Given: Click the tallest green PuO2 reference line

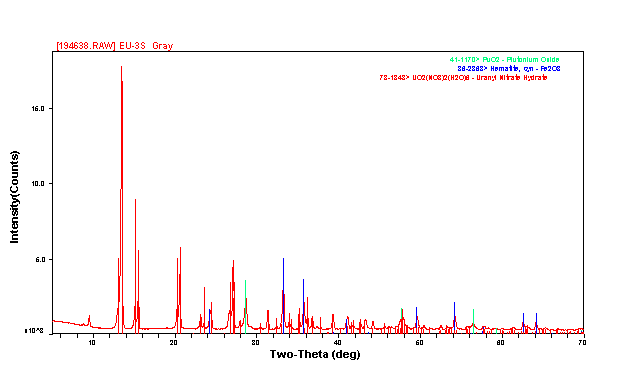Looking at the screenshot, I should 246,307.
